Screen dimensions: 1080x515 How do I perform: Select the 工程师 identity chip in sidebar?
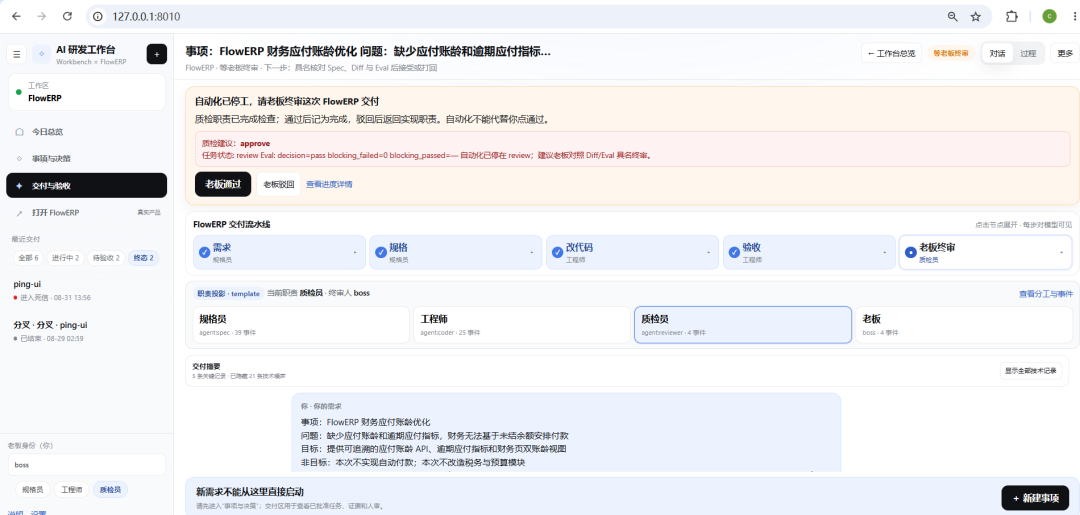[x=72, y=490]
